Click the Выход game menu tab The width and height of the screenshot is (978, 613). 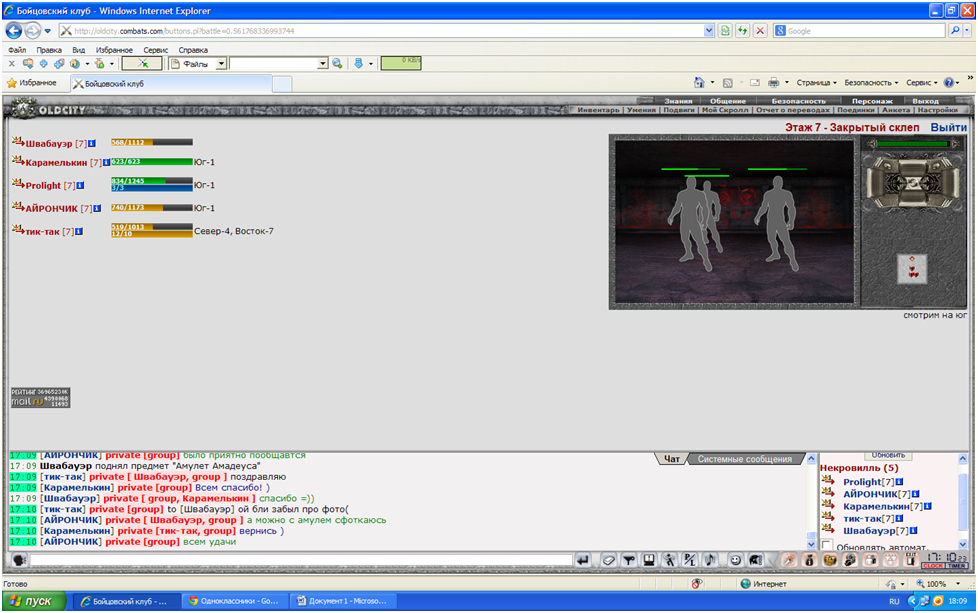925,101
